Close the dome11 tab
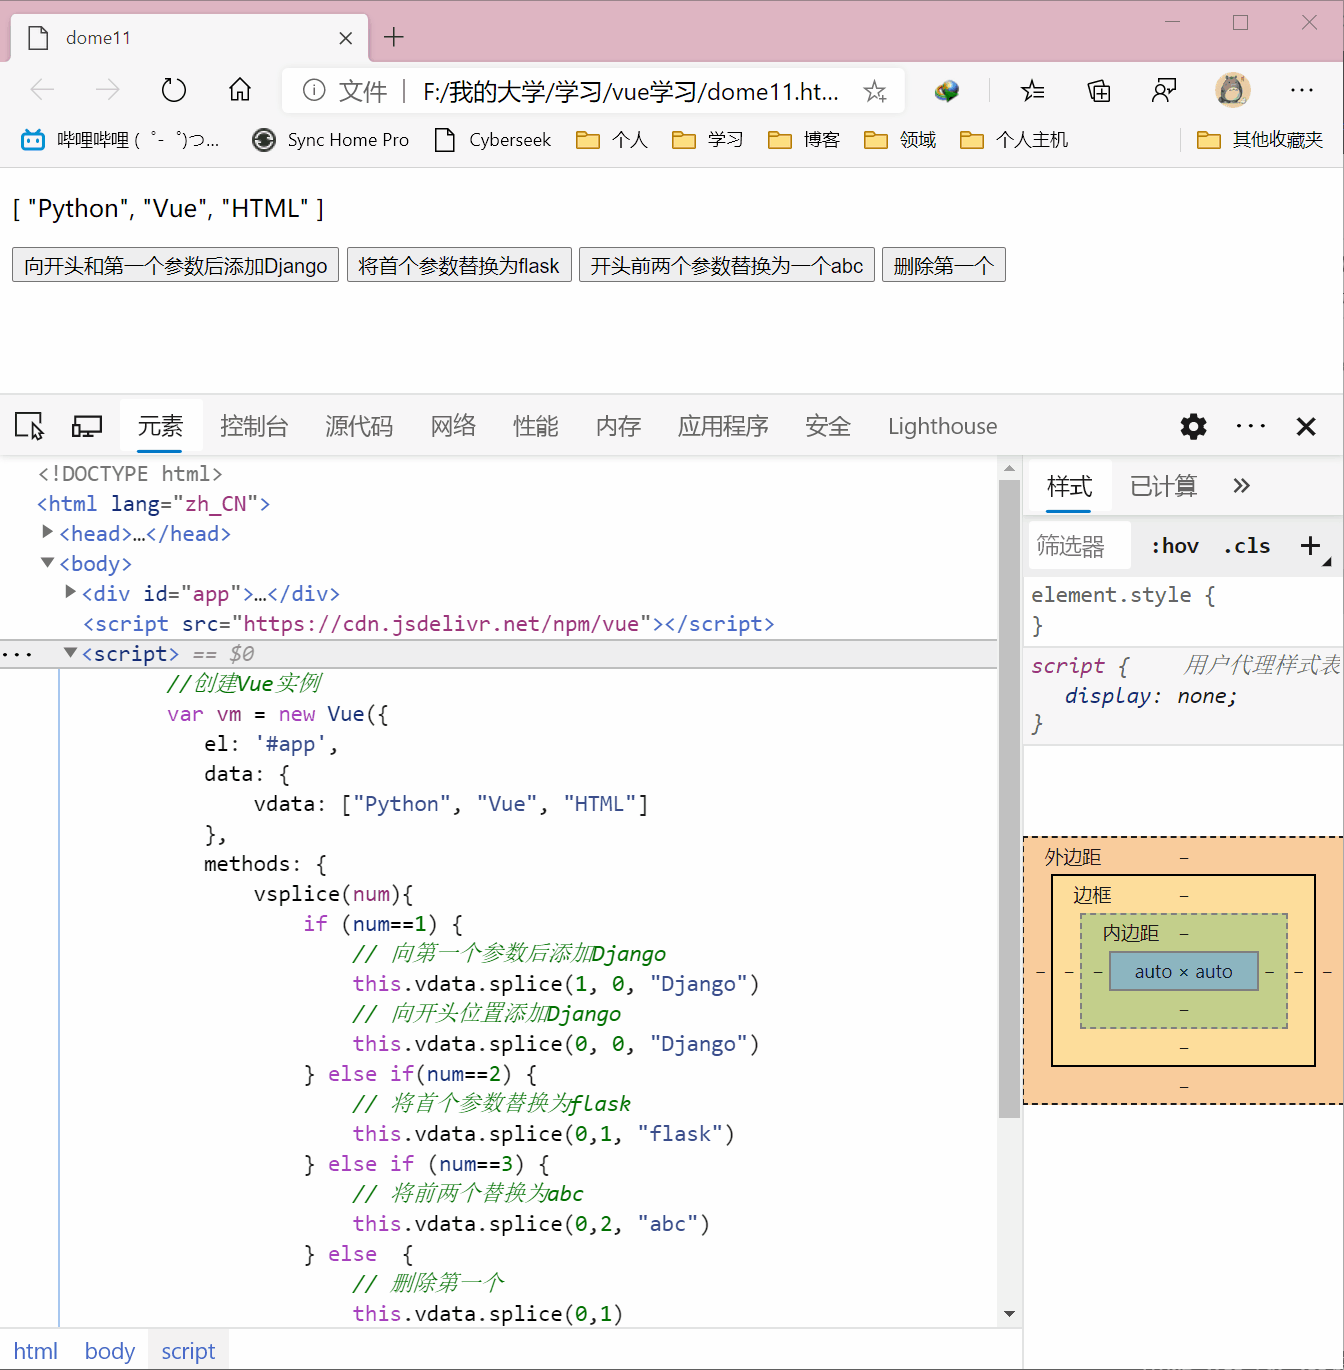 tap(346, 38)
